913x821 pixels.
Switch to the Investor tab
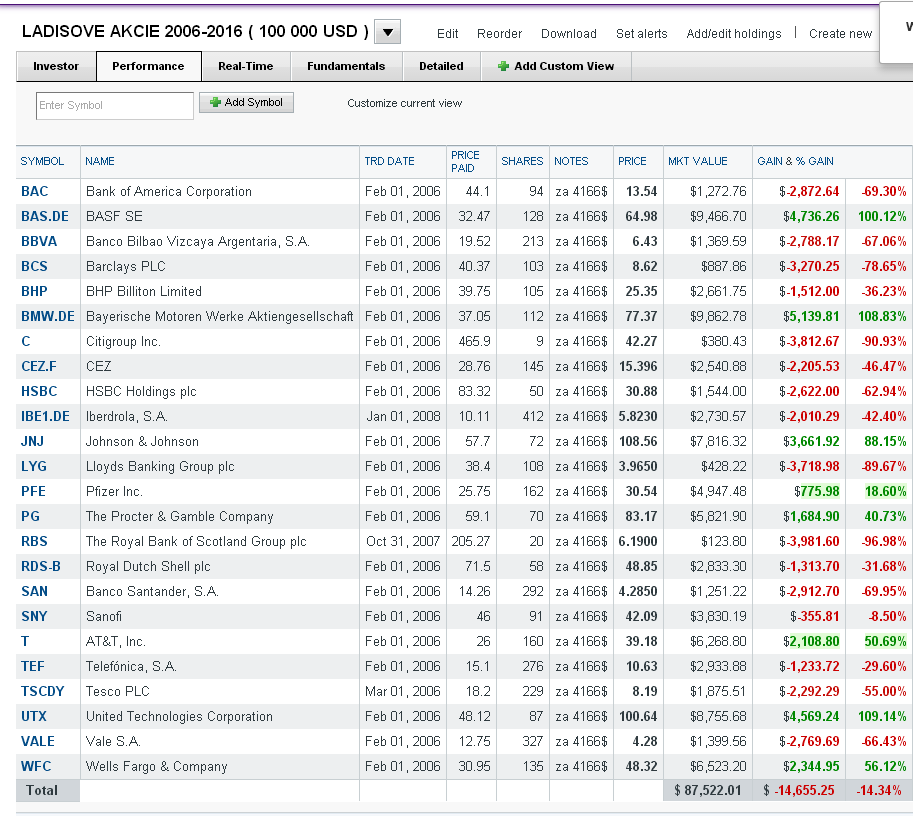click(x=56, y=66)
